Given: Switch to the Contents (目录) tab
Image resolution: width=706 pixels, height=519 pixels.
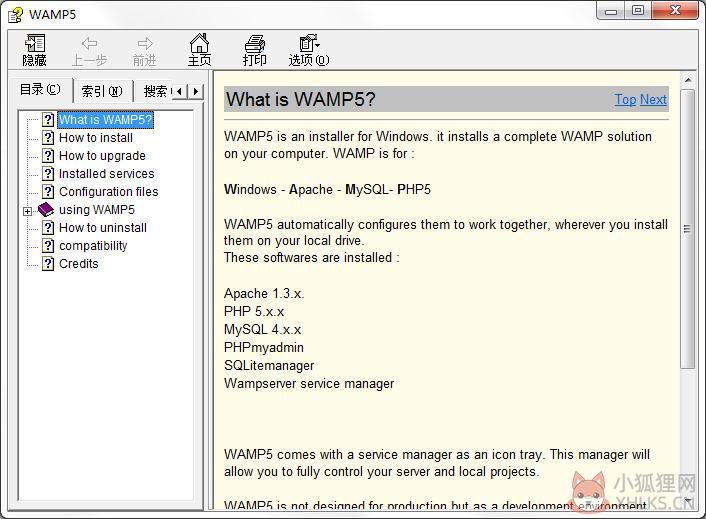Looking at the screenshot, I should 40,90.
